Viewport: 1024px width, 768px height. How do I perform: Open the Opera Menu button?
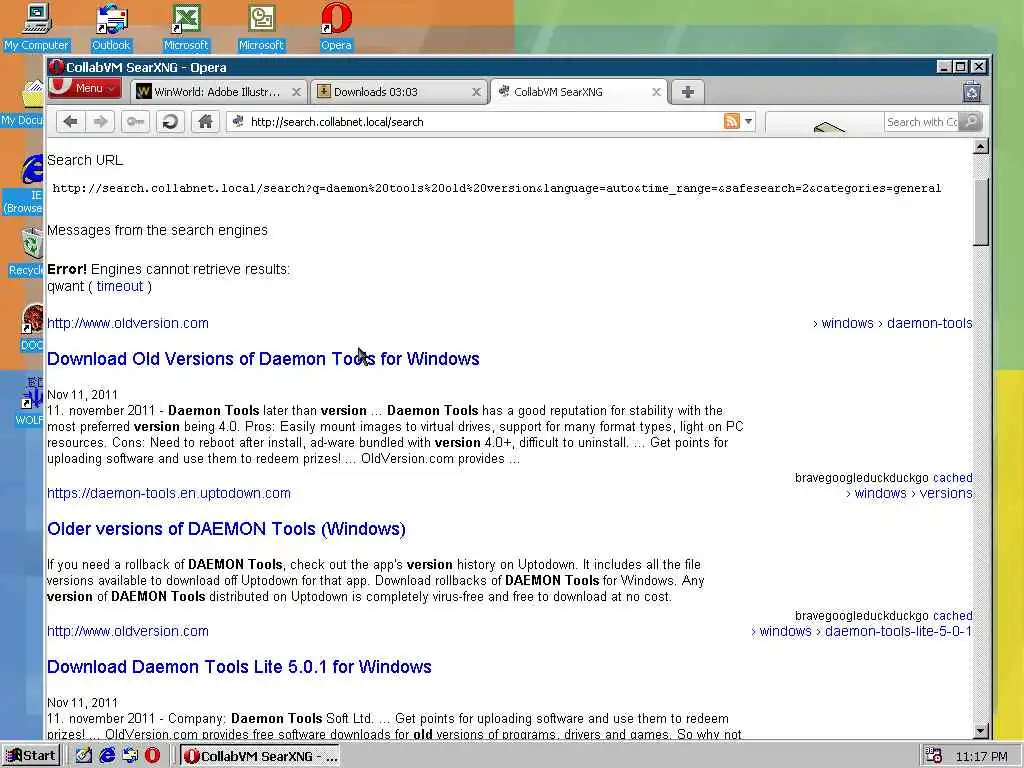pyautogui.click(x=85, y=88)
